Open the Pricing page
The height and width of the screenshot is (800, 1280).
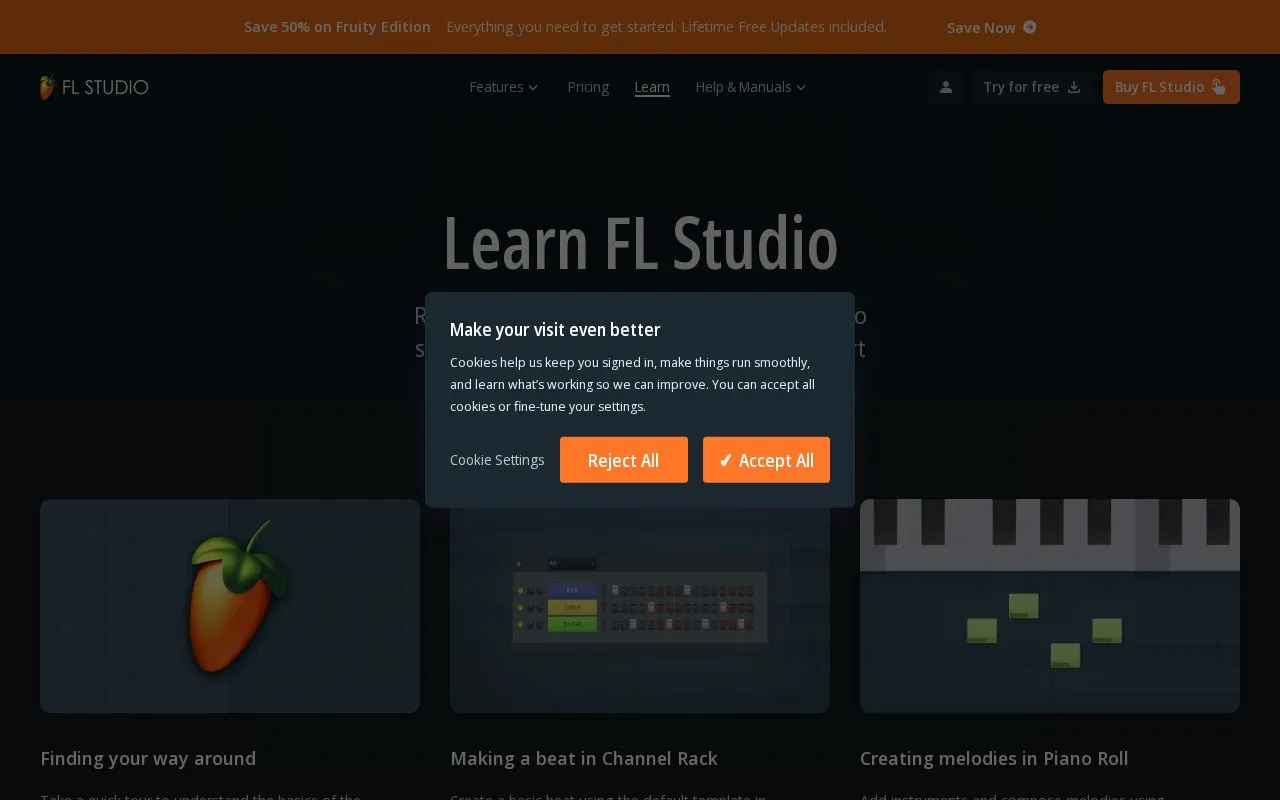[x=588, y=87]
